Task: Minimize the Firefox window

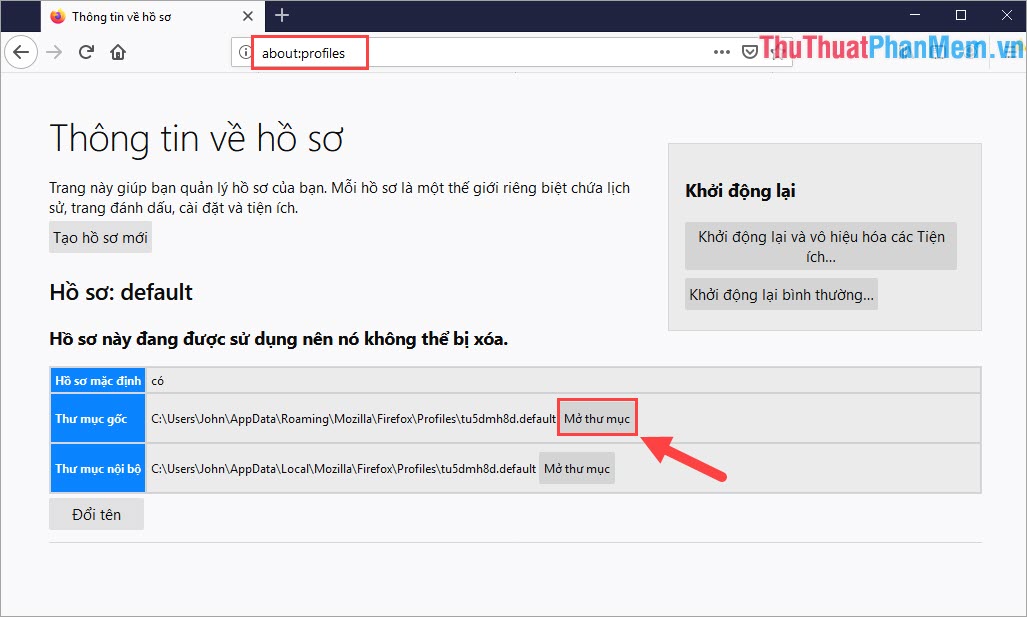Action: click(913, 15)
